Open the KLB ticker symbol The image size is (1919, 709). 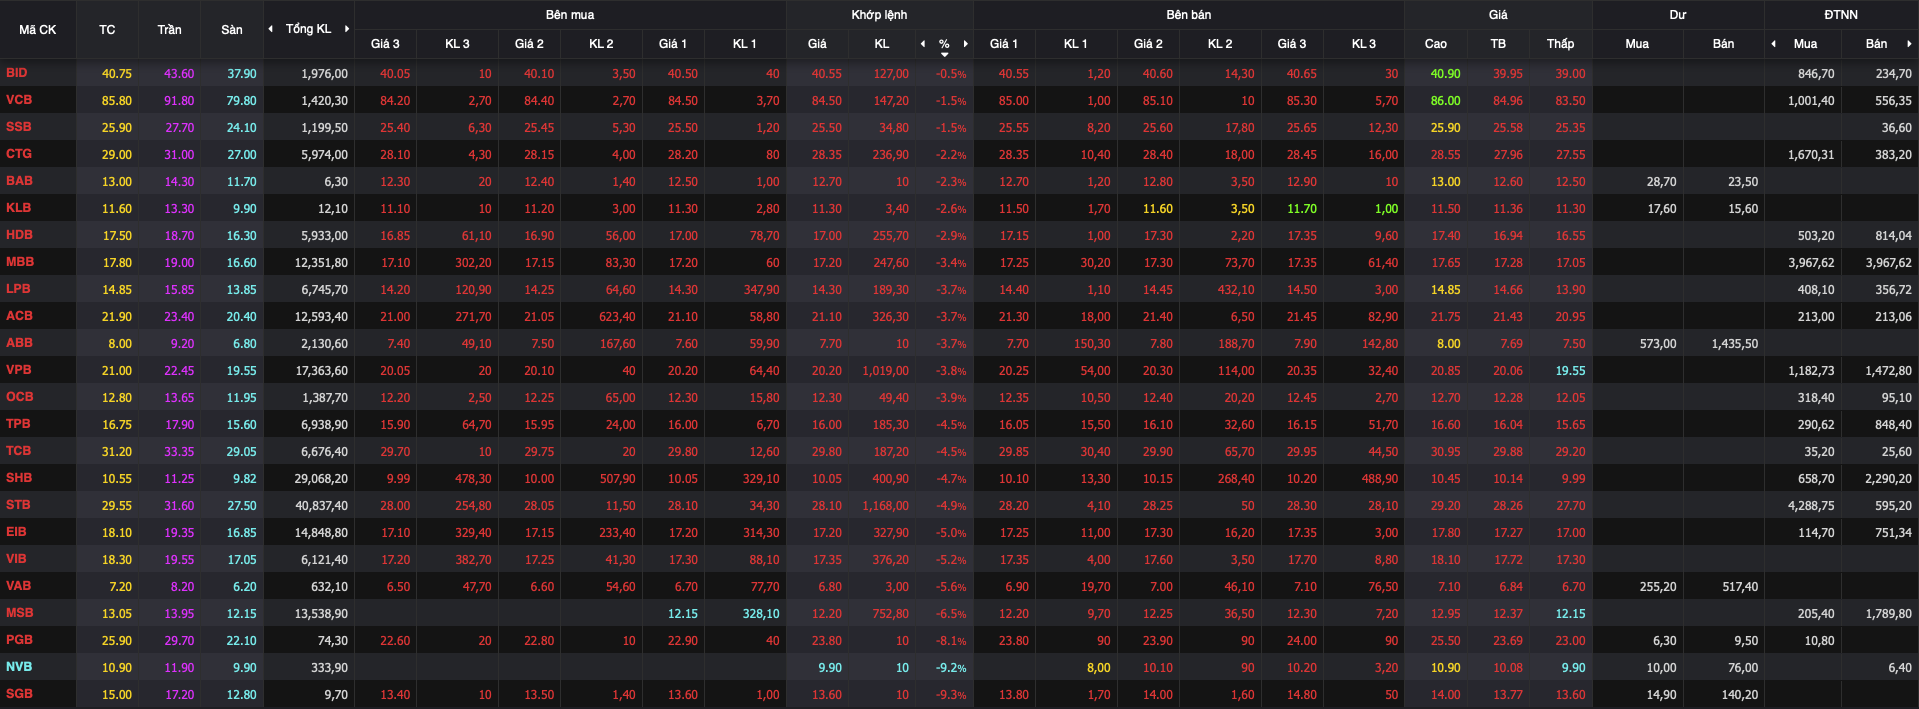pos(18,208)
